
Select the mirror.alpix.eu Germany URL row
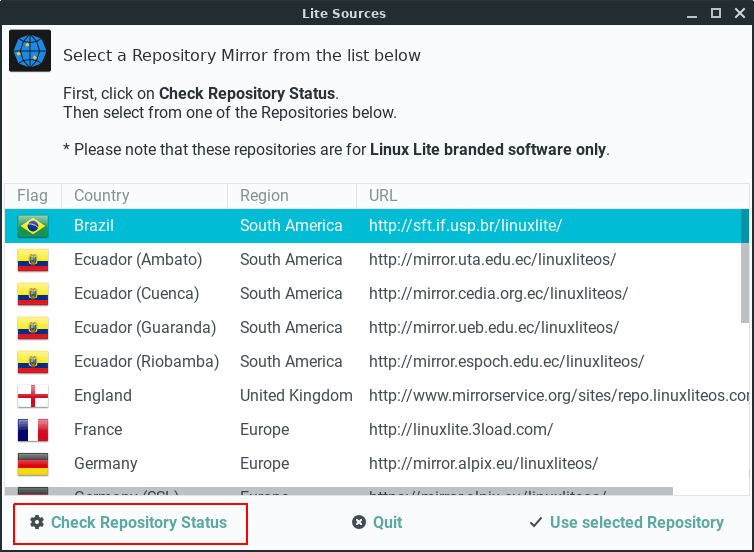coord(483,464)
